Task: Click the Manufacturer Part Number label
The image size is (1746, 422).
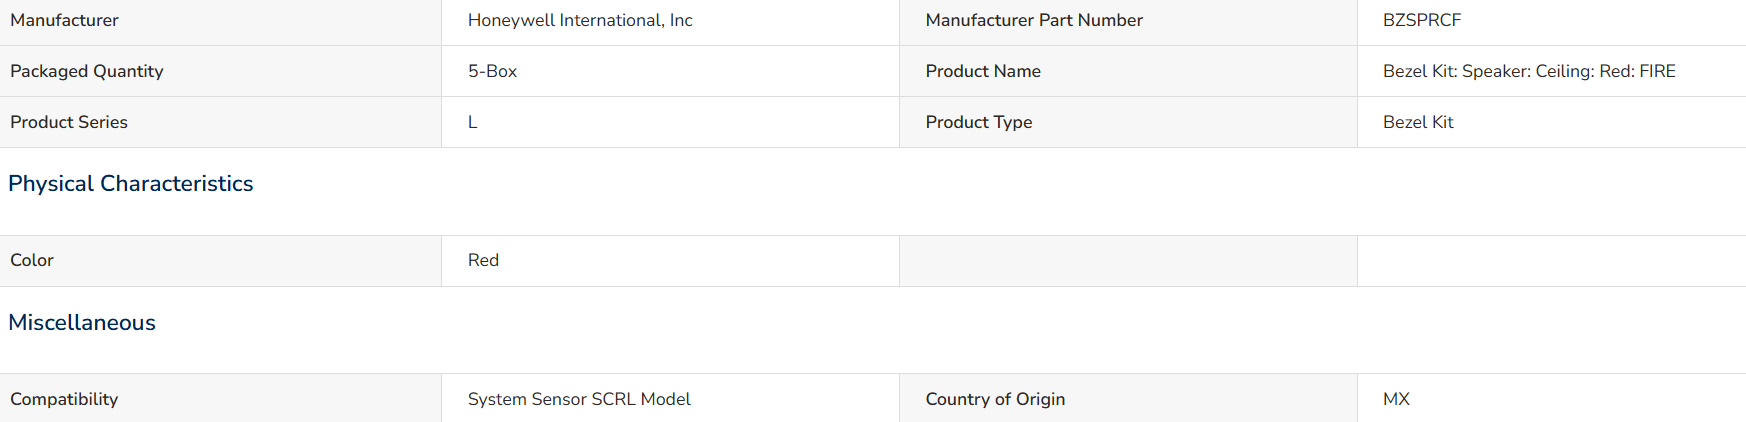Action: pos(1034,20)
